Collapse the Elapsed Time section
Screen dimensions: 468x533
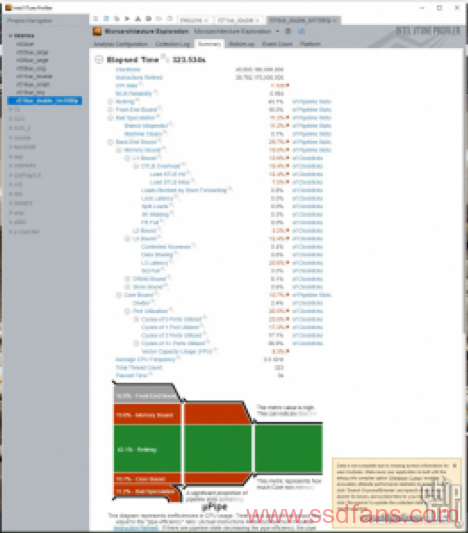coord(99,60)
